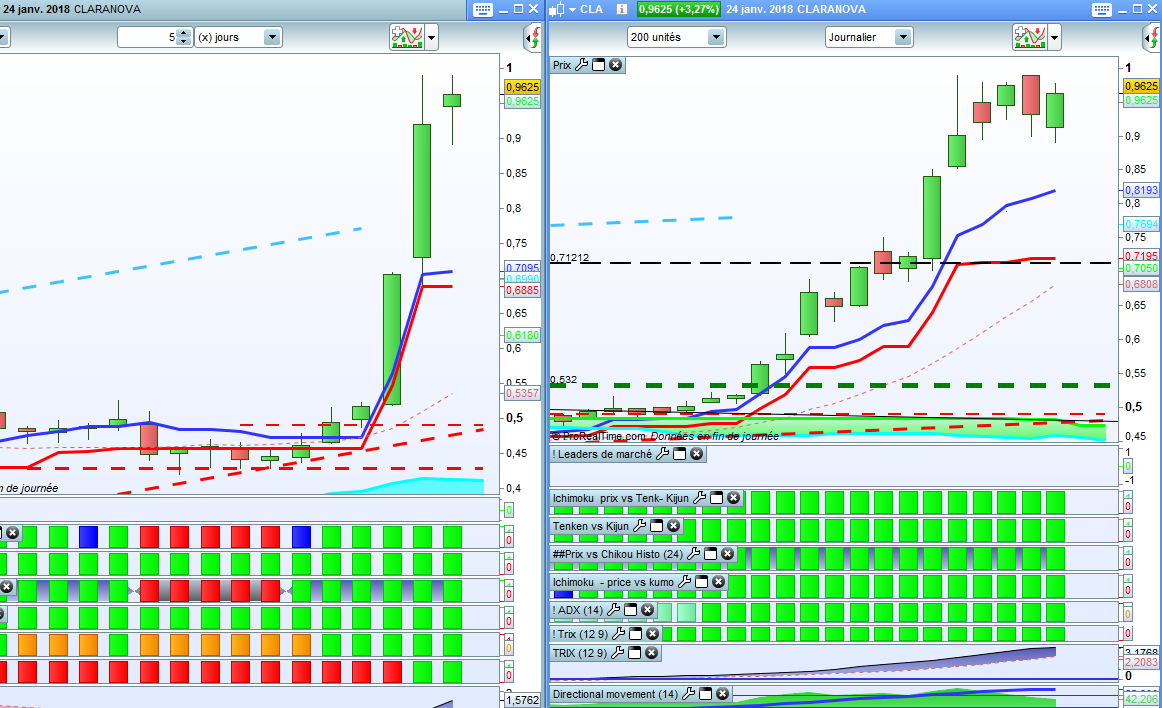Viewport: 1162px width, 708px height.
Task: Open wrench settings for Leaders de marché
Action: (x=663, y=454)
